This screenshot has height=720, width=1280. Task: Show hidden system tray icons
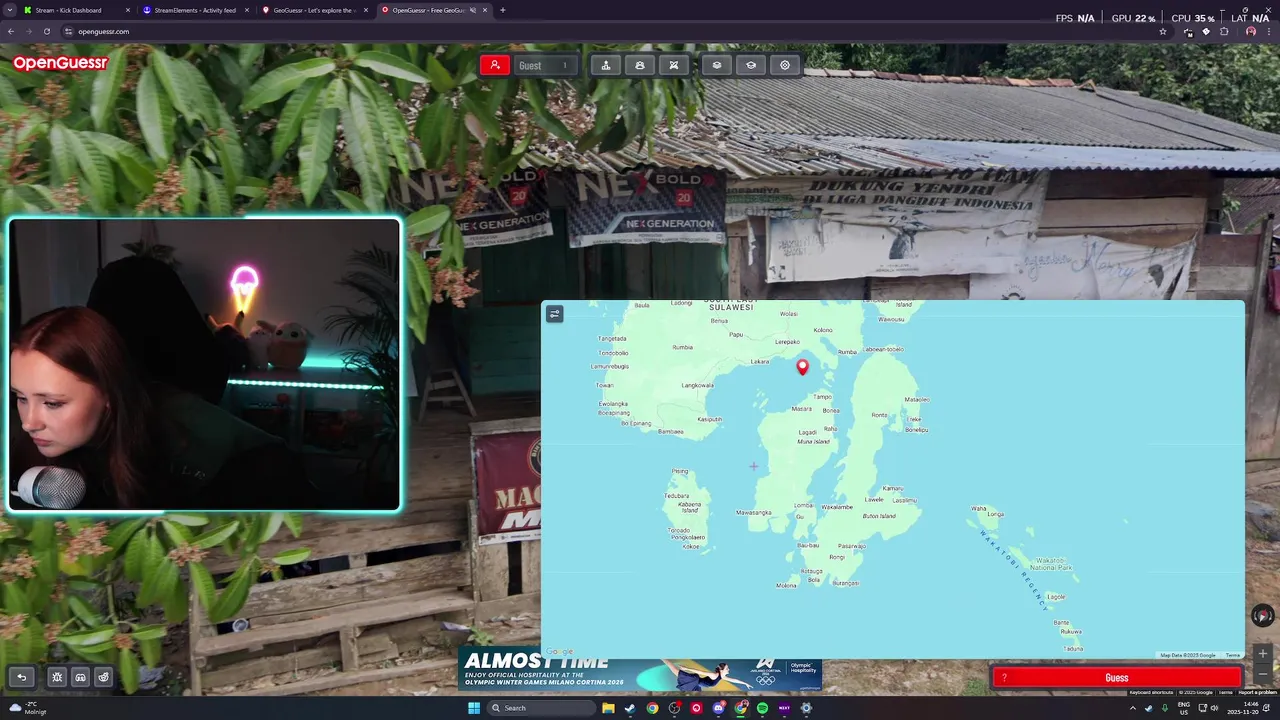point(1133,708)
